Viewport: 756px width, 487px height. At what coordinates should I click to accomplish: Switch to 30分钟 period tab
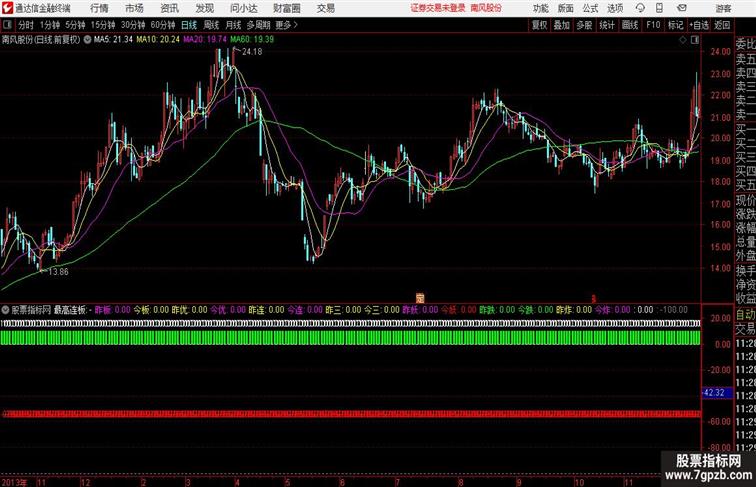tap(133, 25)
